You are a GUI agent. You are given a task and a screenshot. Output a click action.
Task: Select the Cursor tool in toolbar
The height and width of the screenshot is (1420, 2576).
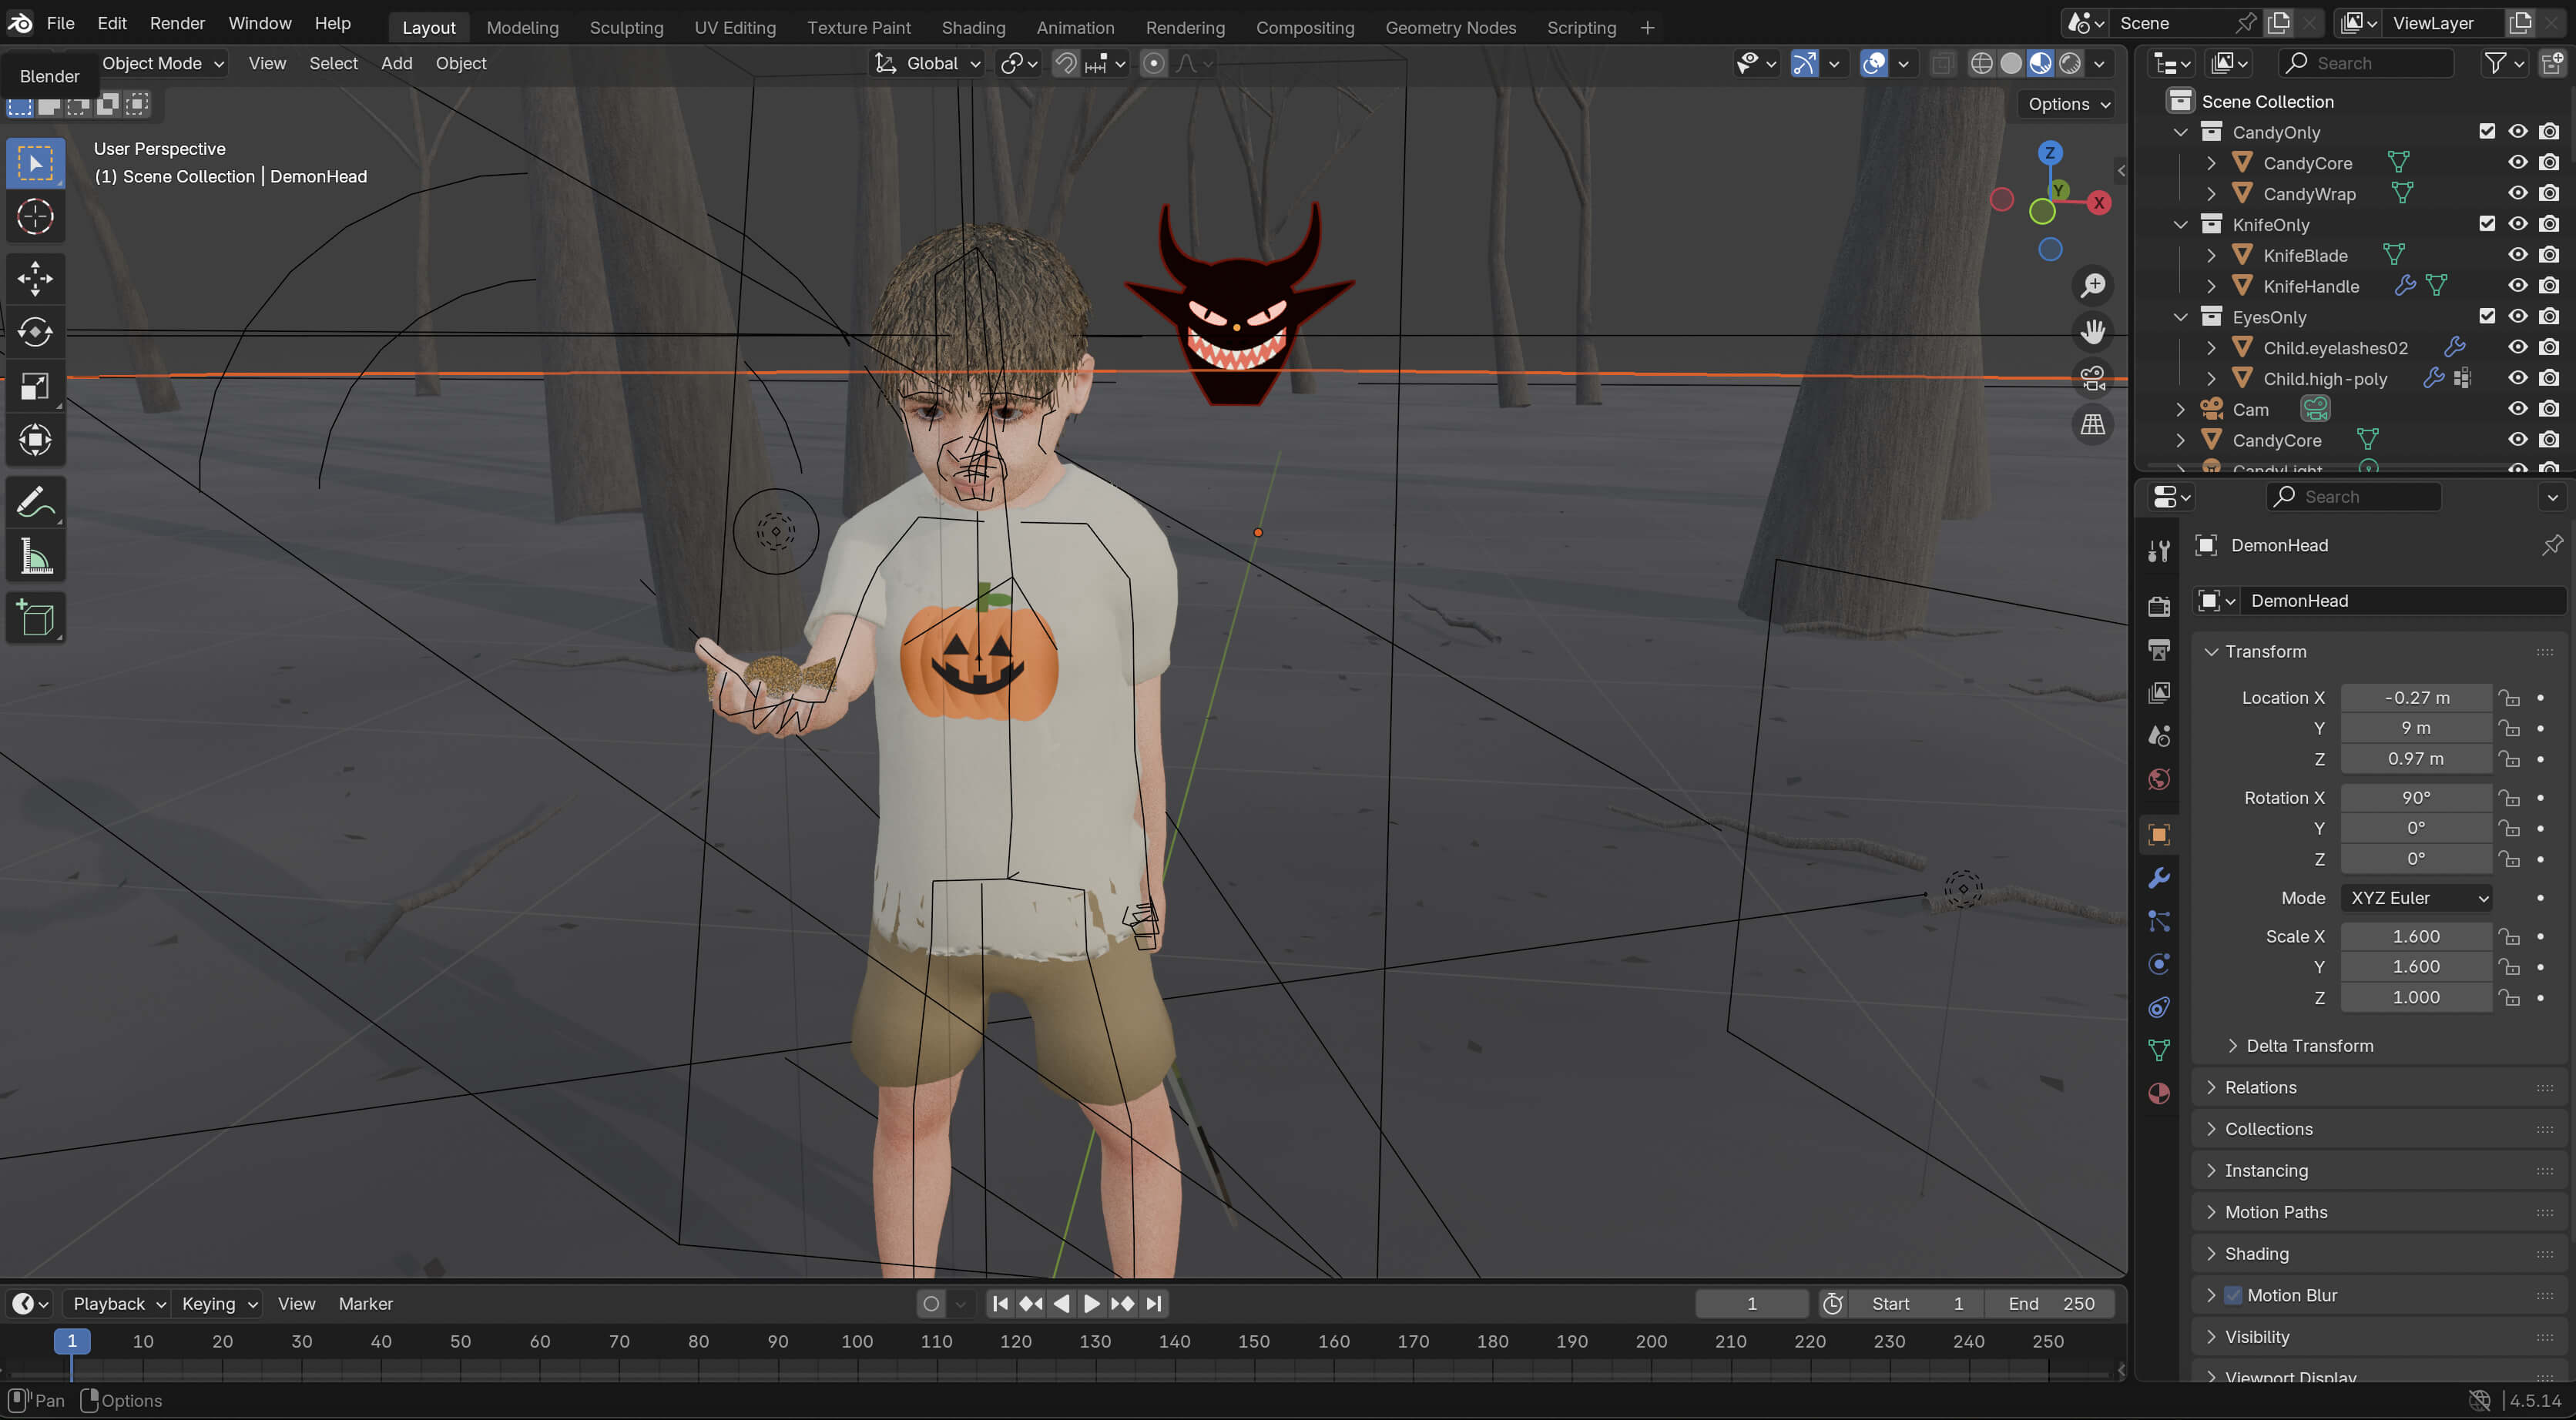[35, 216]
